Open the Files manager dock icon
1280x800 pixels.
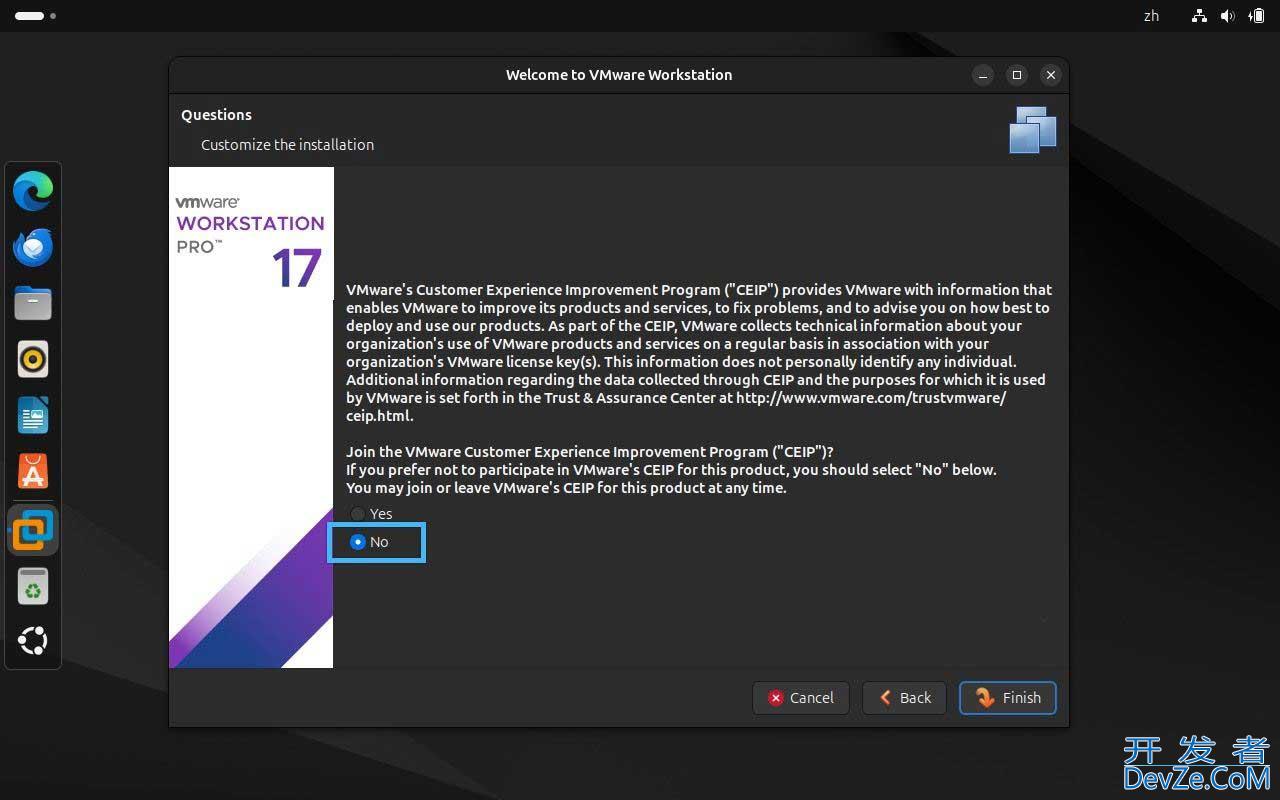33,303
